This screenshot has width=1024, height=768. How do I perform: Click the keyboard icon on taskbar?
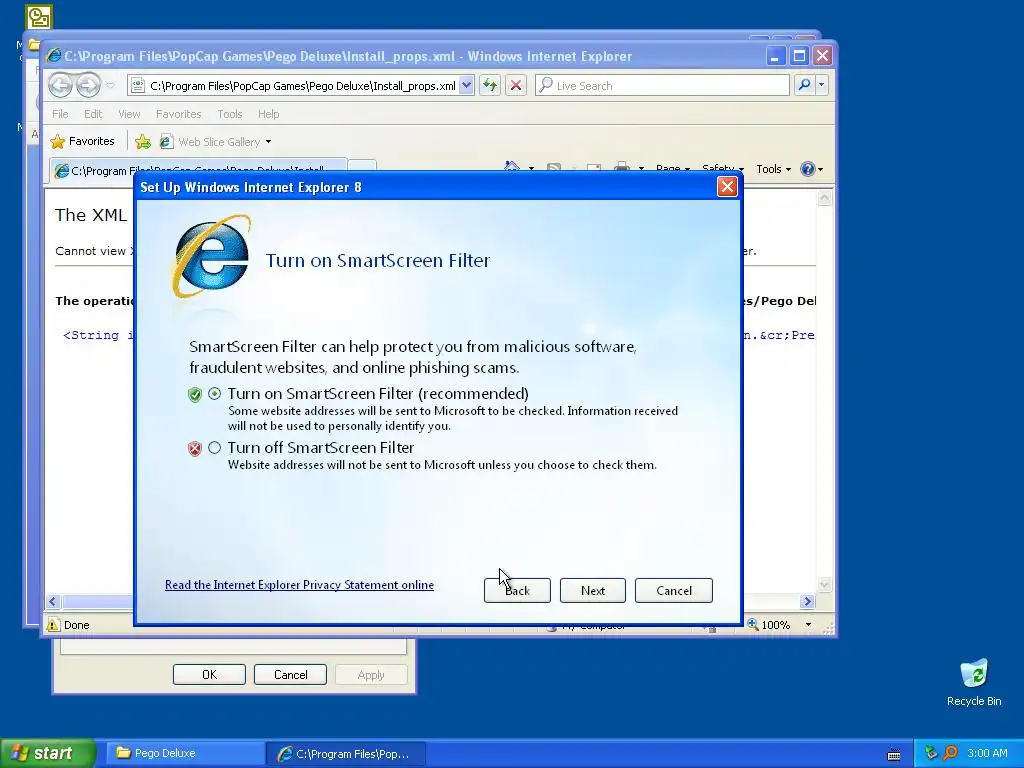[894, 755]
